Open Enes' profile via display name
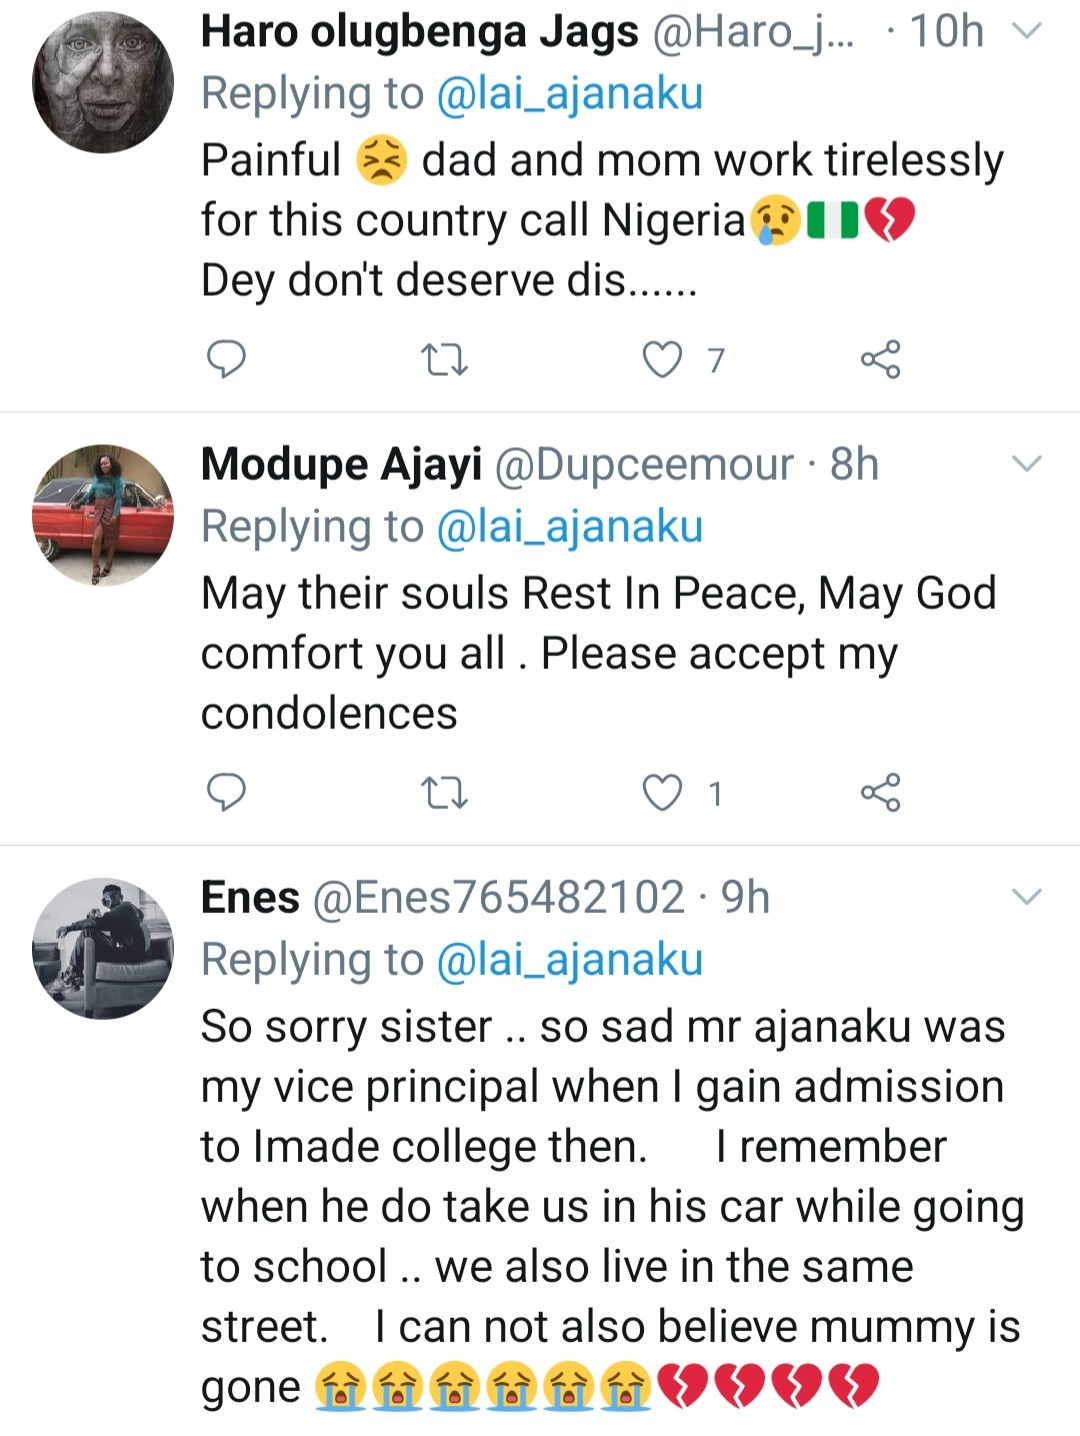The image size is (1080, 1436). click(250, 897)
